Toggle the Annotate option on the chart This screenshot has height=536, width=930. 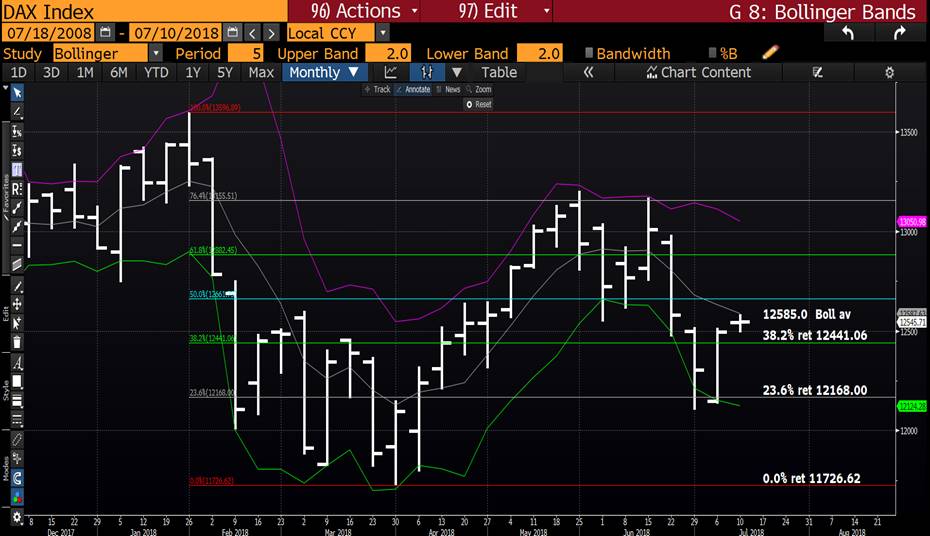point(413,90)
